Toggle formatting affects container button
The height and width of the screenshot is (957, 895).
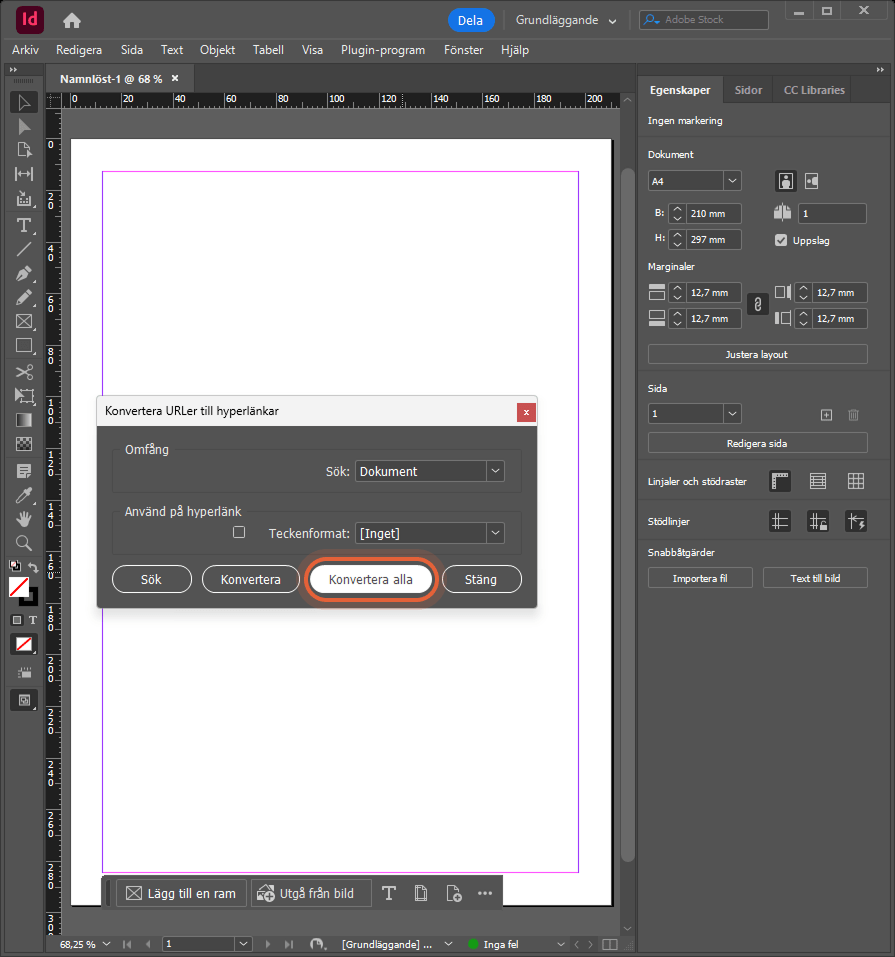tap(17, 620)
